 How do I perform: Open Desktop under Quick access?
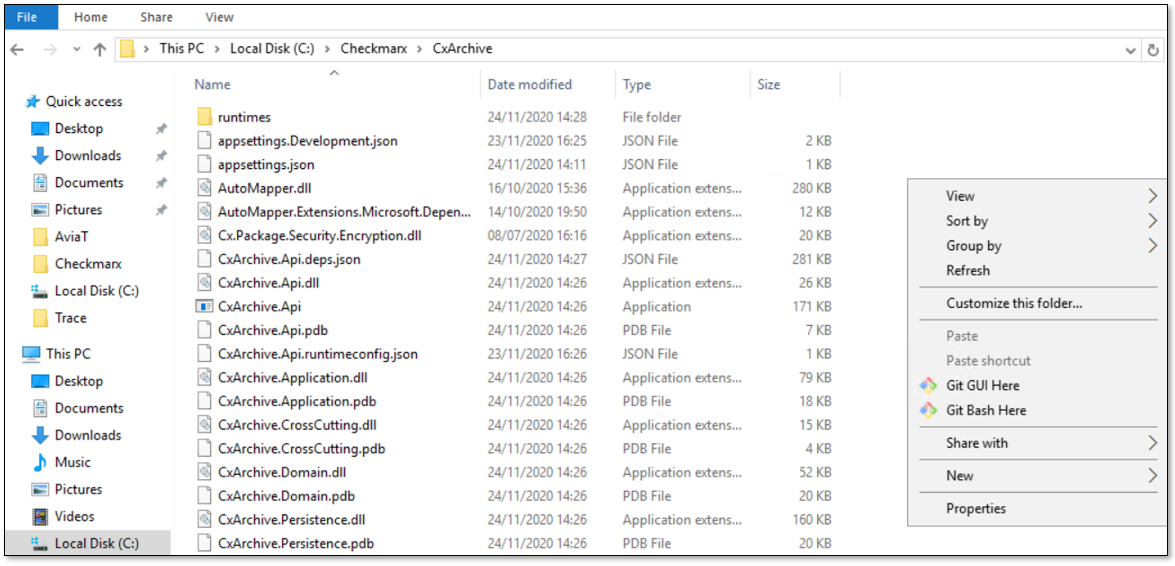tap(79, 129)
